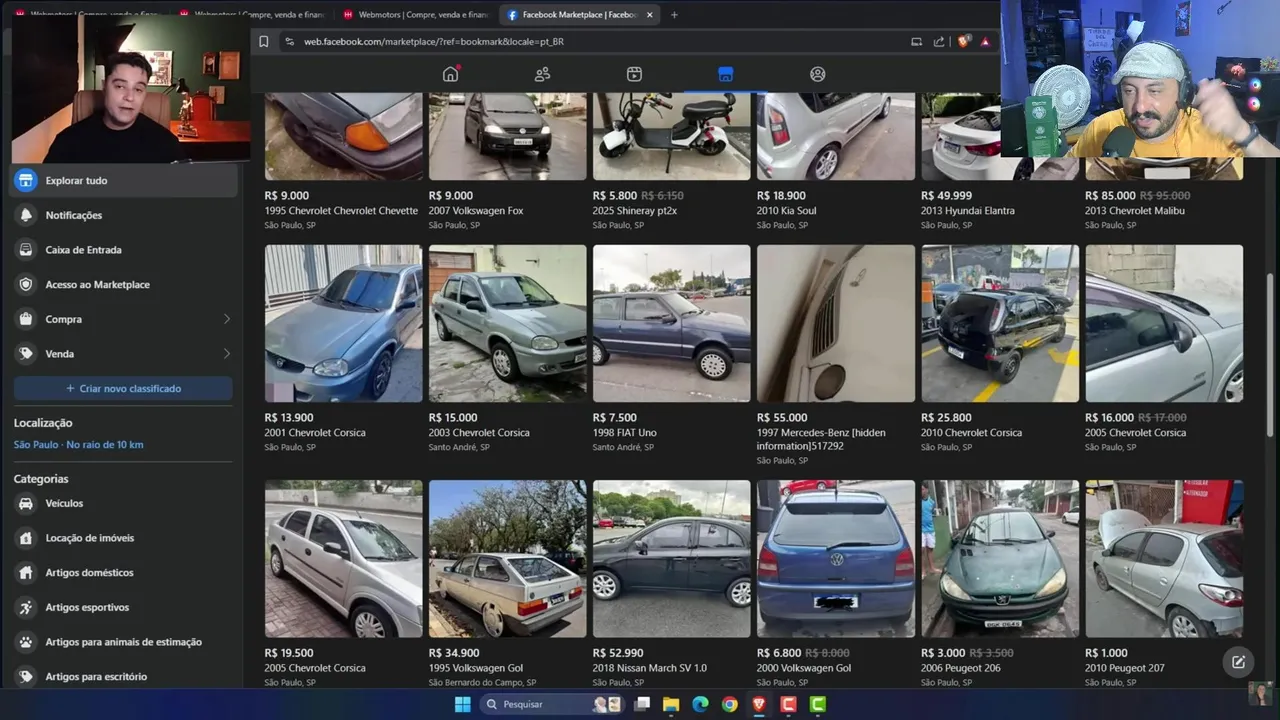Open listing 2001 Chevrolet Corsica R$ 13.900
Image resolution: width=1280 pixels, height=720 pixels.
click(343, 348)
